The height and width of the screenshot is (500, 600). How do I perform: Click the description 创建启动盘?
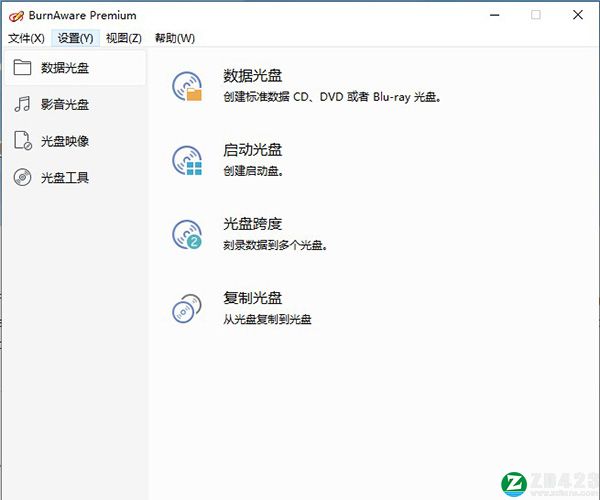coord(253,171)
